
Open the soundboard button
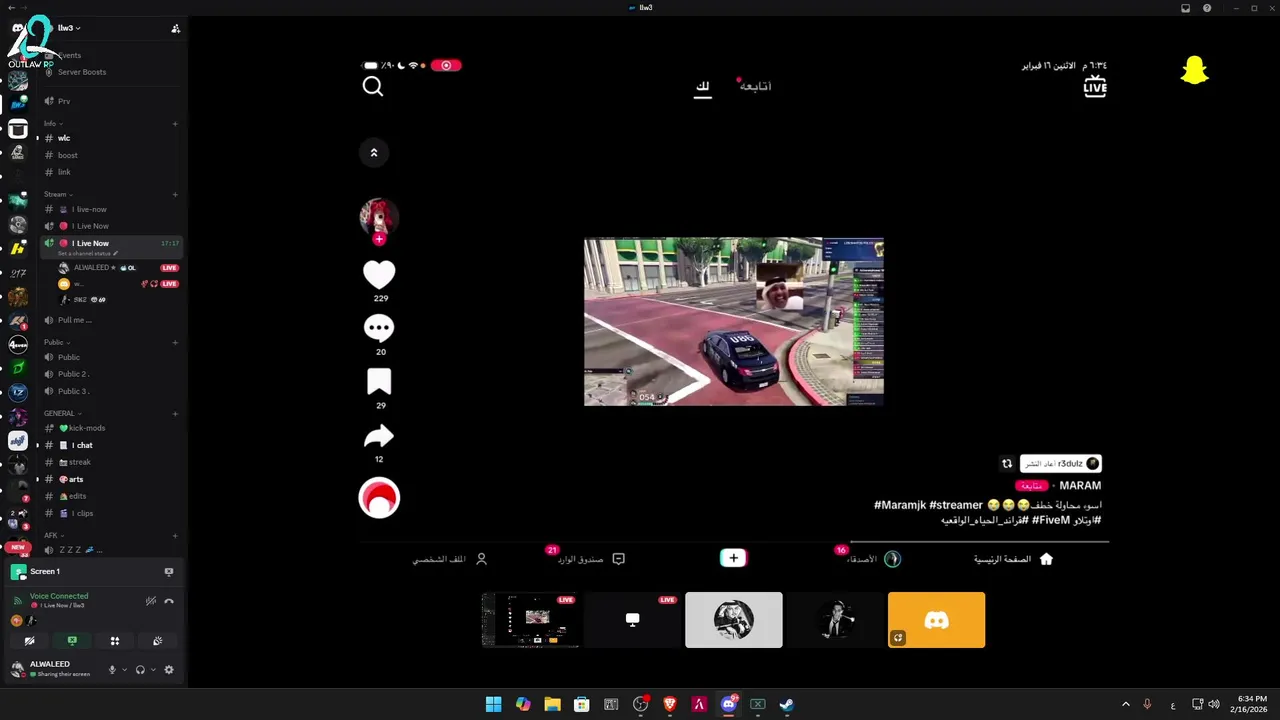pos(157,641)
